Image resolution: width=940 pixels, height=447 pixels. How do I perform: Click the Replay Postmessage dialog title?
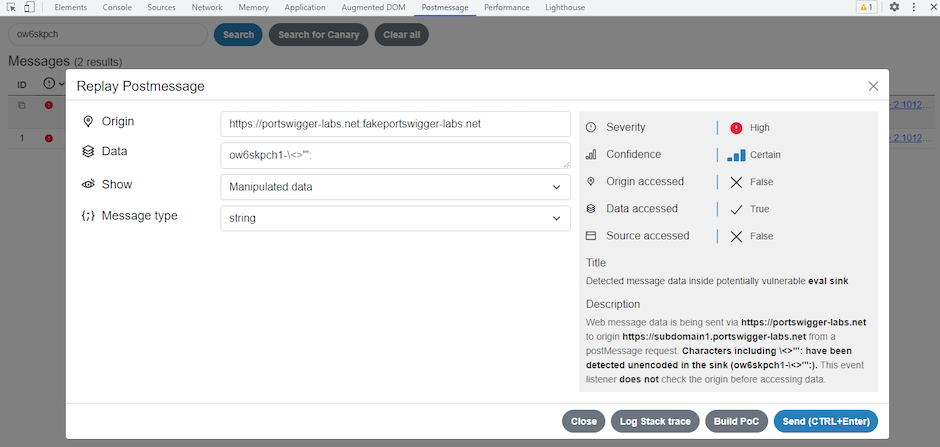click(140, 86)
